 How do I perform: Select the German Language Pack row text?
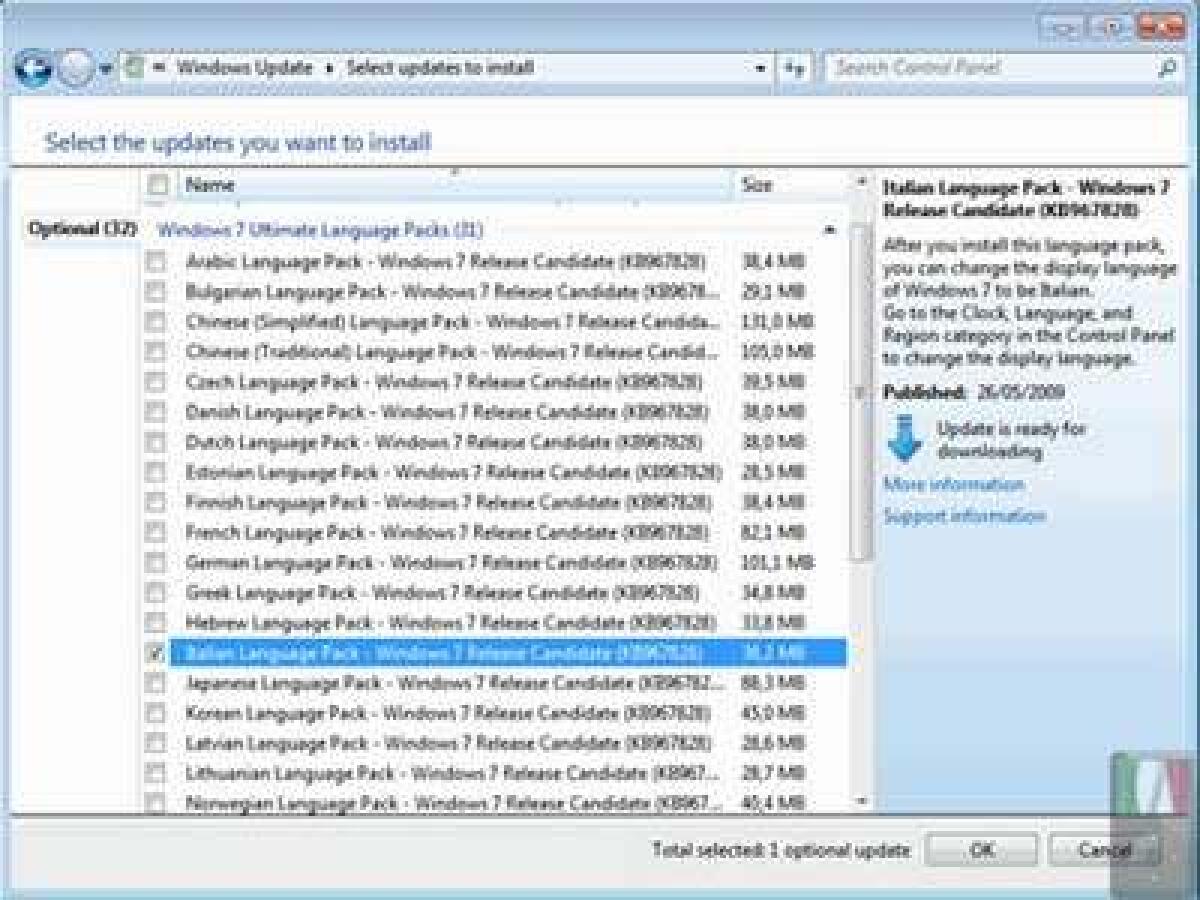(452, 563)
